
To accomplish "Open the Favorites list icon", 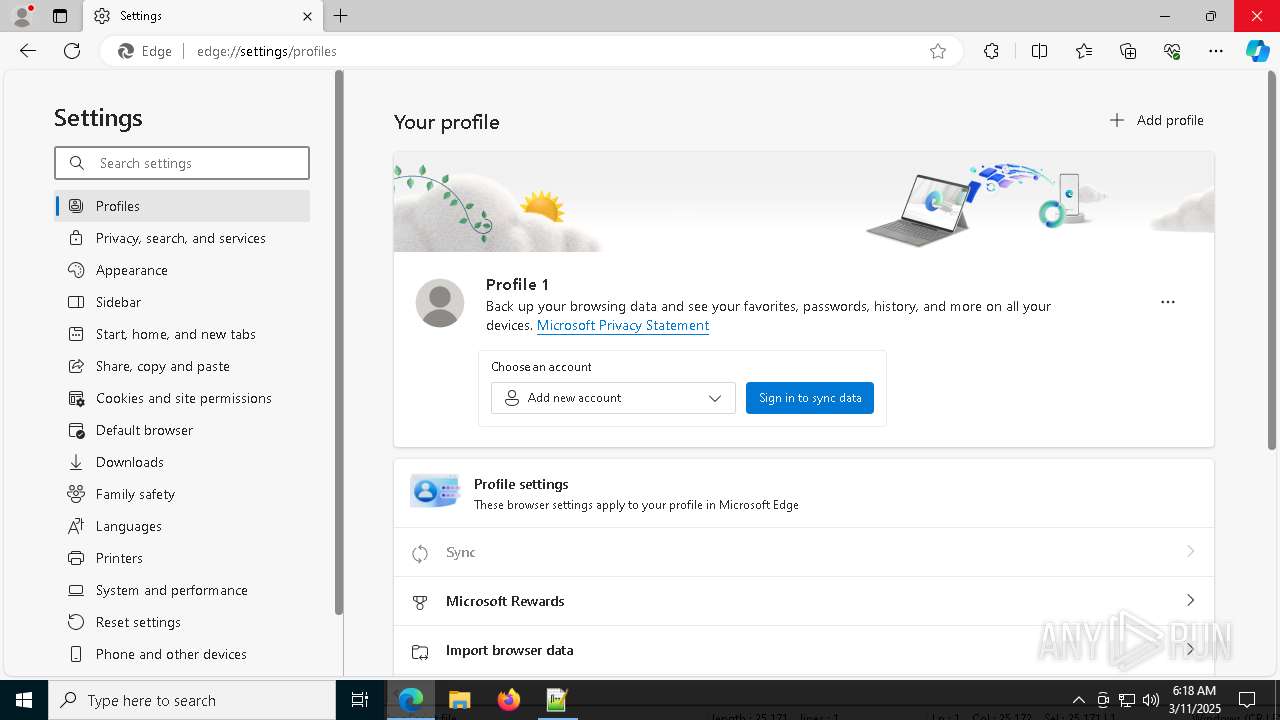I will click(x=1084, y=51).
